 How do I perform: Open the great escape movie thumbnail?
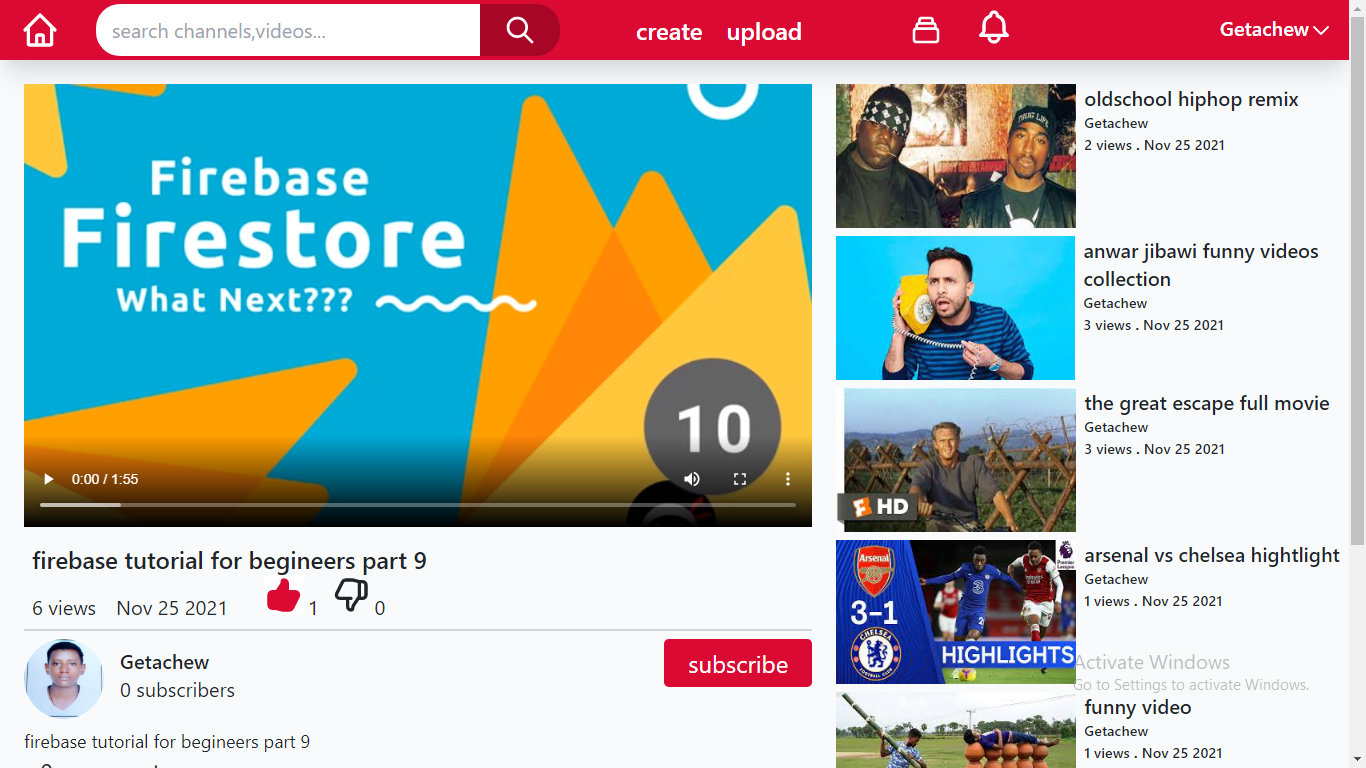point(956,460)
